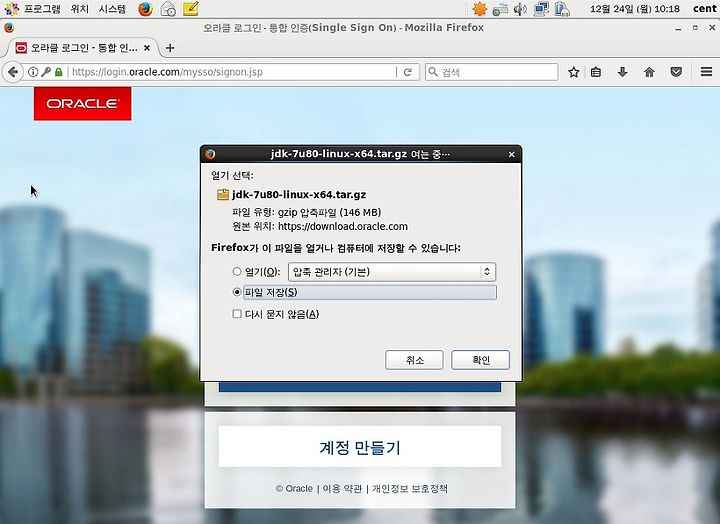Select the 파일 저장(S) radio button
The height and width of the screenshot is (524, 720).
pyautogui.click(x=237, y=292)
